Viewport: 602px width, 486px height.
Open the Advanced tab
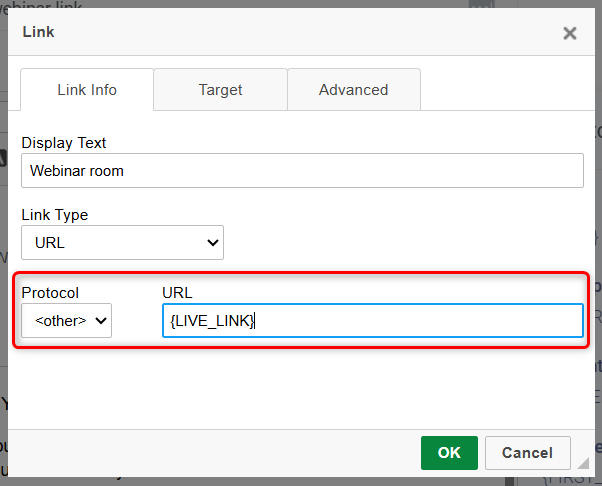click(x=354, y=90)
